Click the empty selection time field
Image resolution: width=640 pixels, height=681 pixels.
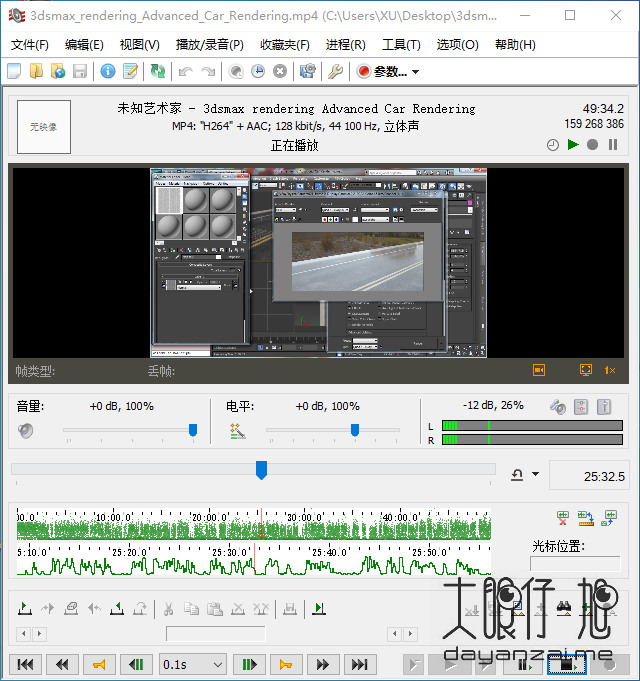(x=215, y=634)
